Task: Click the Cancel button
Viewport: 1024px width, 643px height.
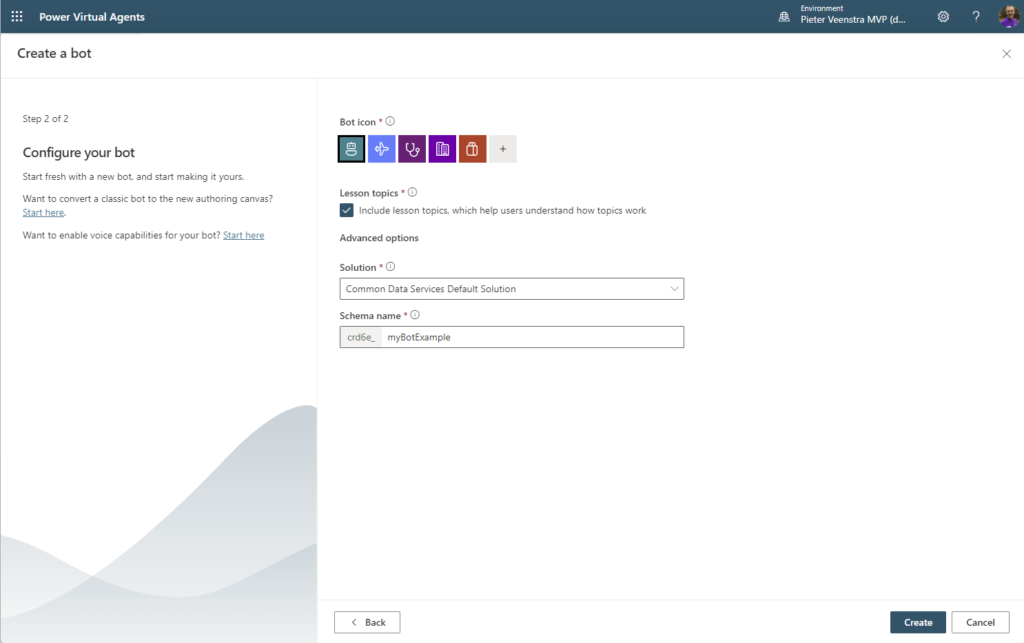Action: click(980, 622)
